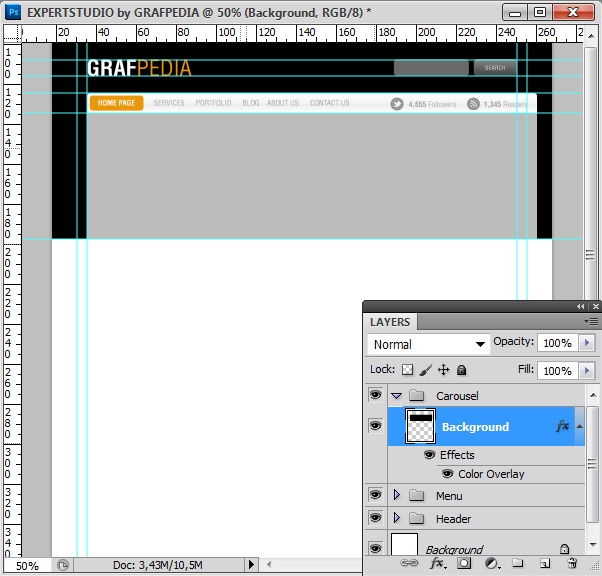Click the Layers panel resize grip corner

click(x=596, y=566)
